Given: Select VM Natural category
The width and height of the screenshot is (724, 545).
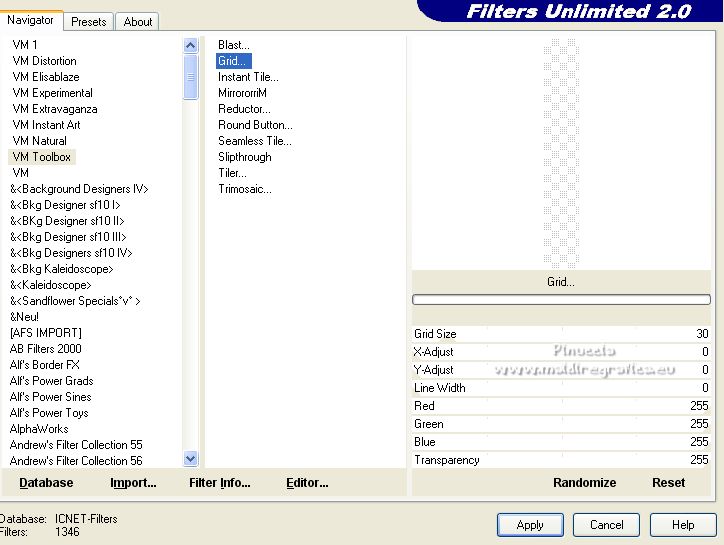Looking at the screenshot, I should coord(39,141).
